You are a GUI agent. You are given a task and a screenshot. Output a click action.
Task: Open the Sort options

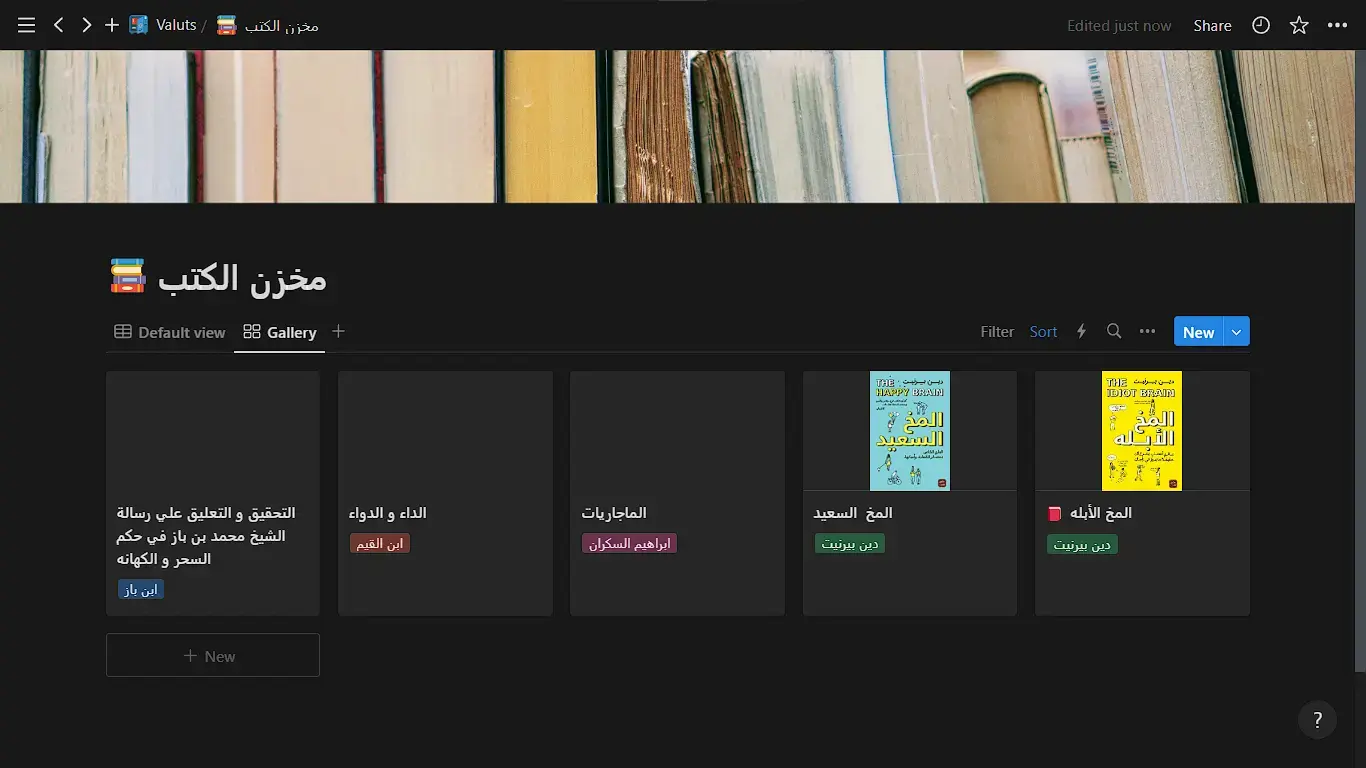click(1043, 331)
